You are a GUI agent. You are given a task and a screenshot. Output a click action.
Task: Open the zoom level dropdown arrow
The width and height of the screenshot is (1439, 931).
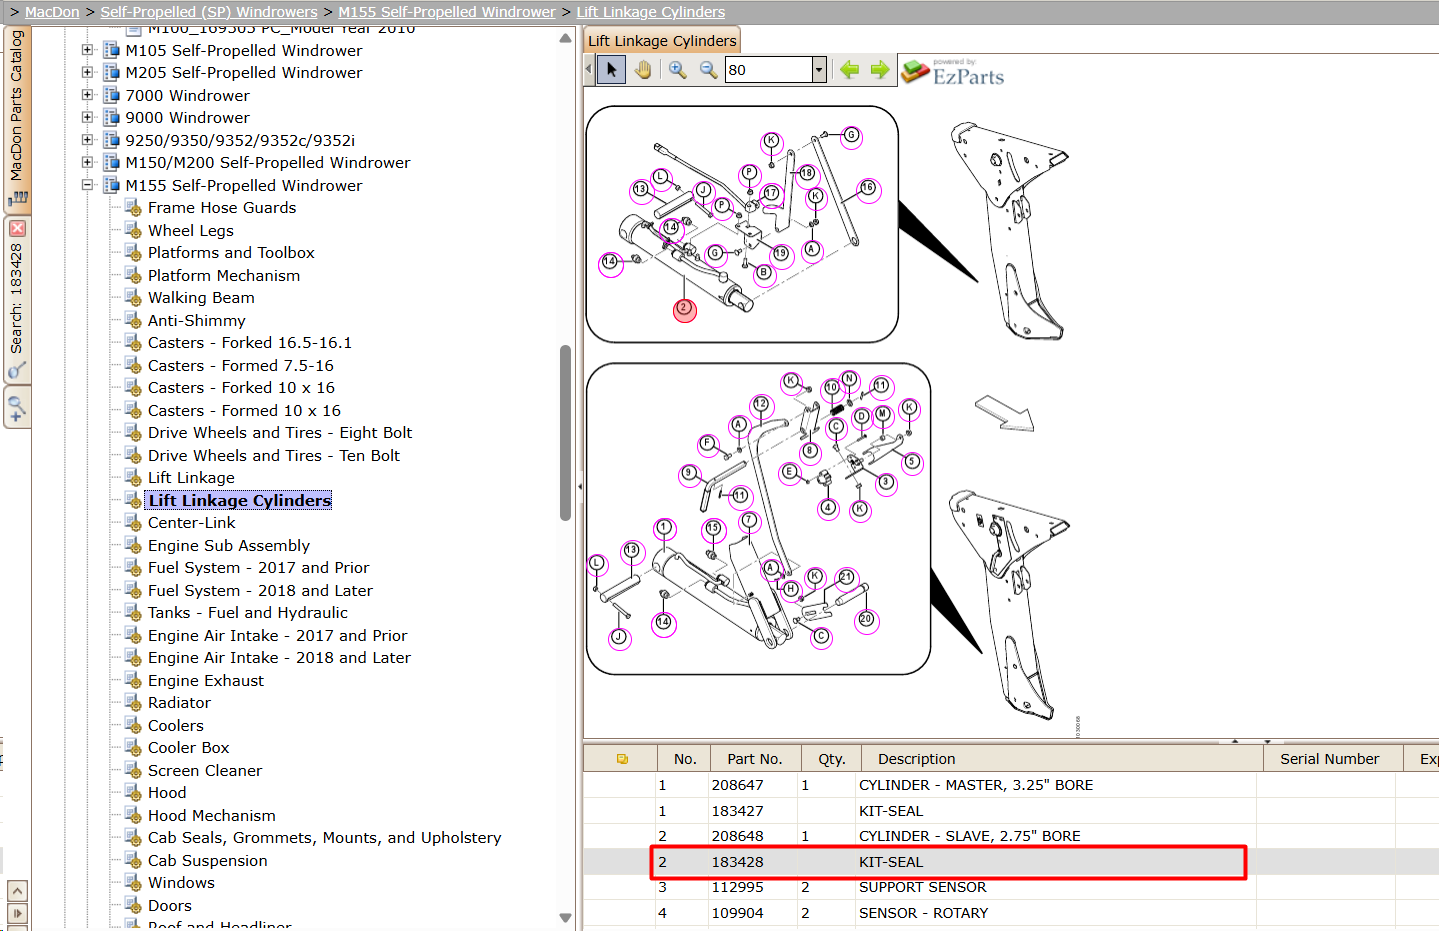[819, 70]
